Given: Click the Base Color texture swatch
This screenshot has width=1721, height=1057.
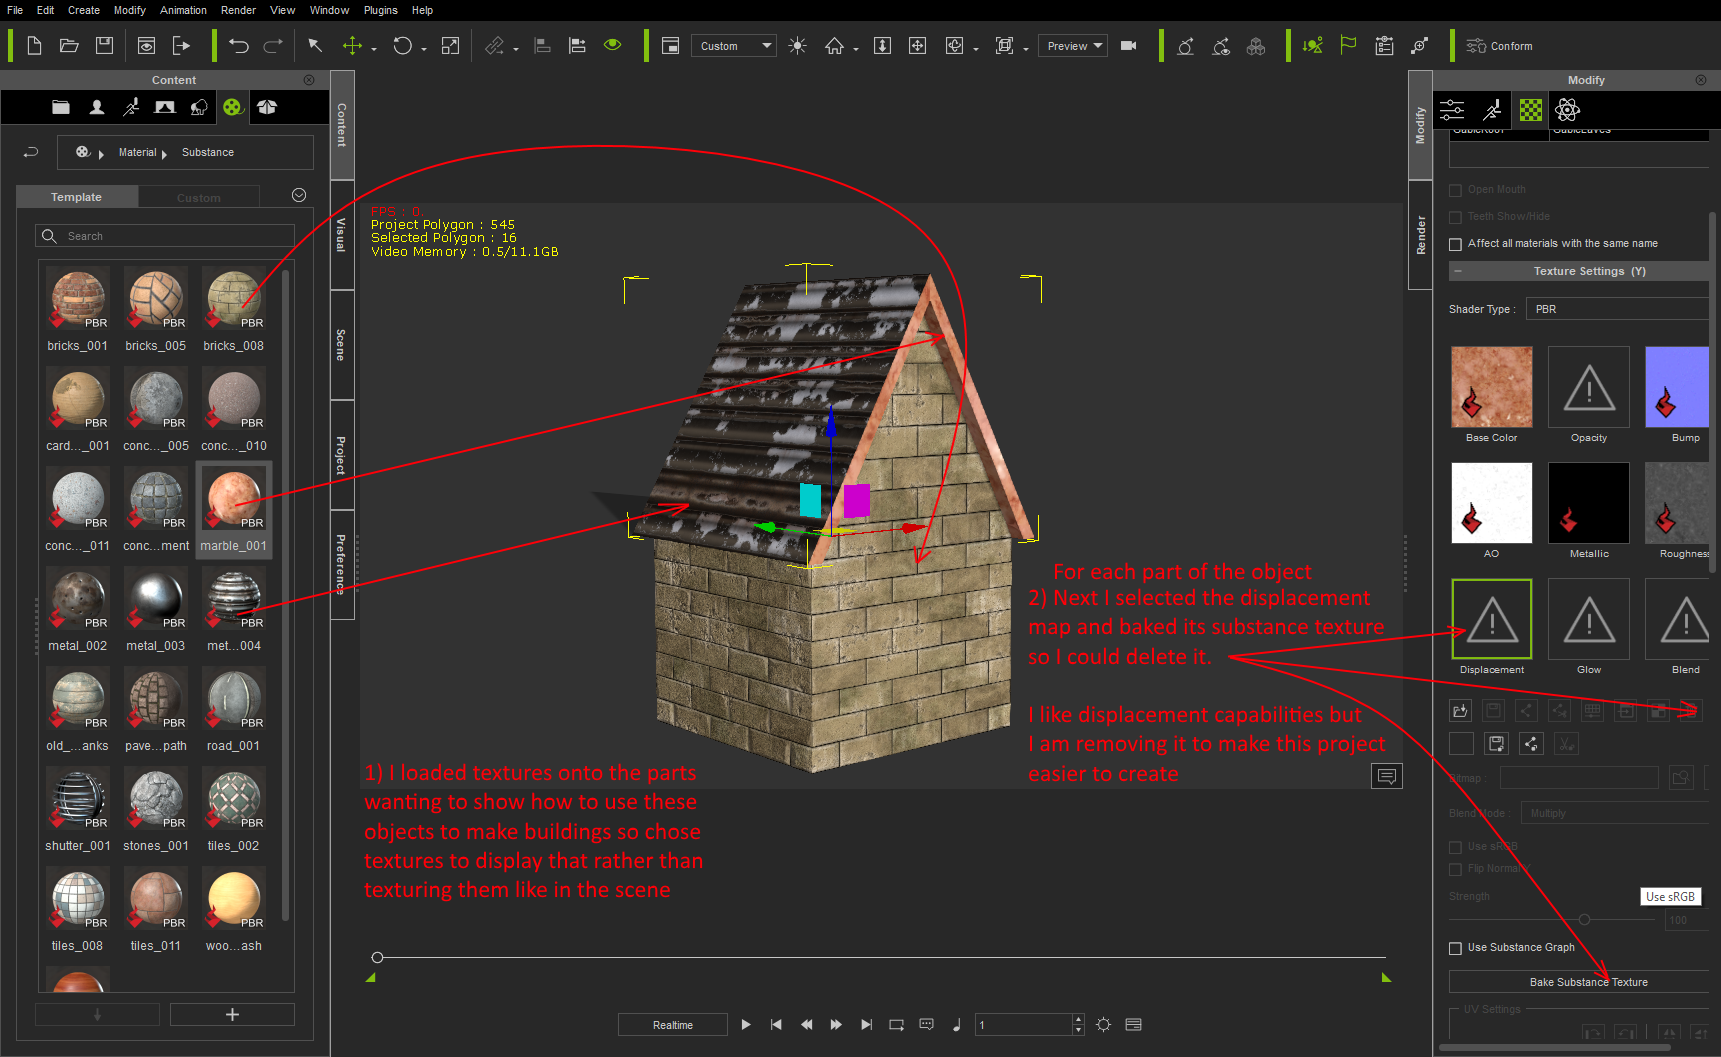Looking at the screenshot, I should (x=1491, y=387).
